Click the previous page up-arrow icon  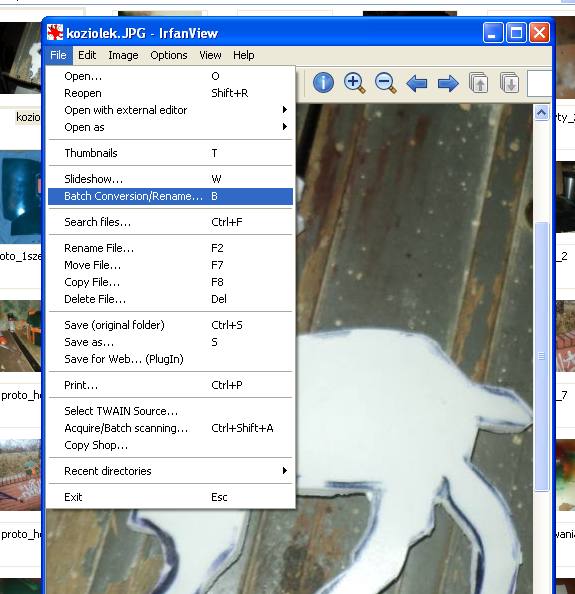click(x=478, y=83)
